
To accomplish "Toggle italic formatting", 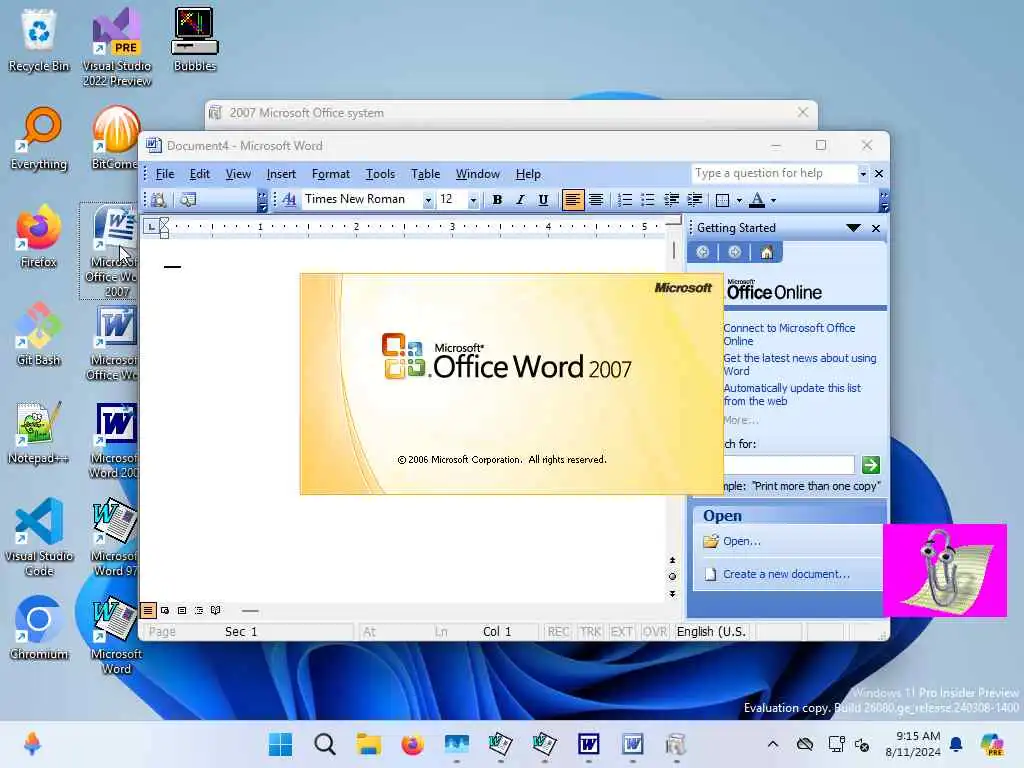I will point(520,200).
